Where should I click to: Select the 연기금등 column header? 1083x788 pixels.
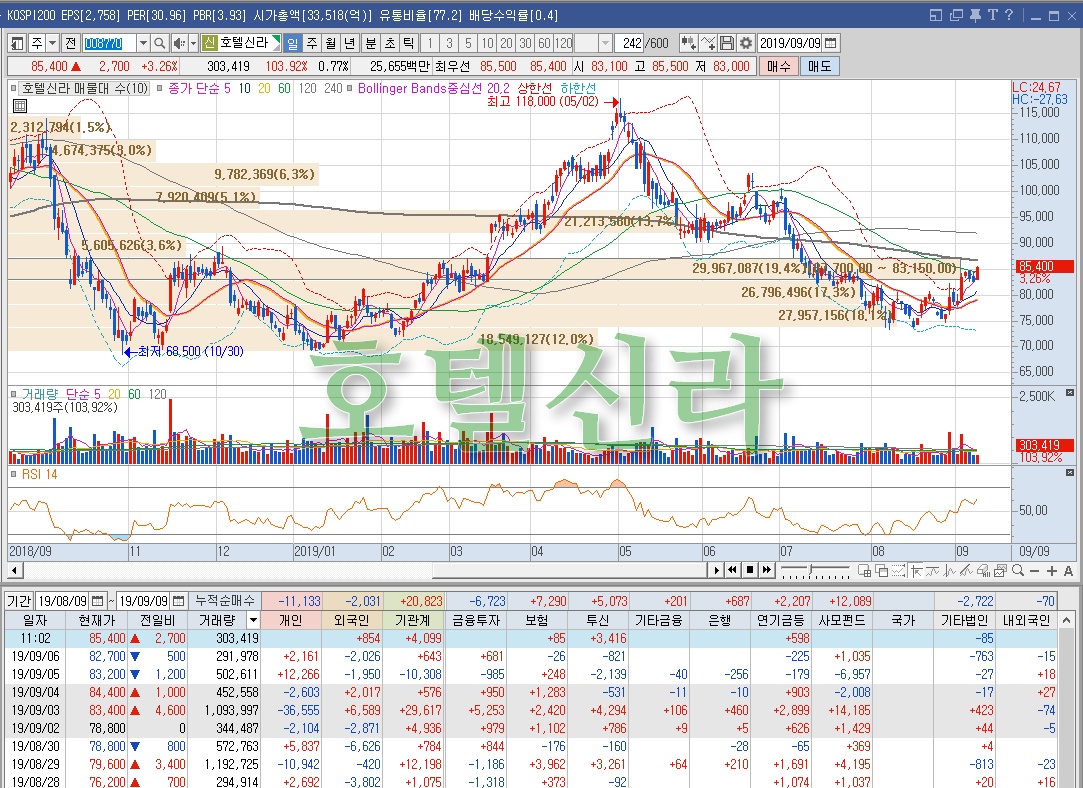point(780,620)
